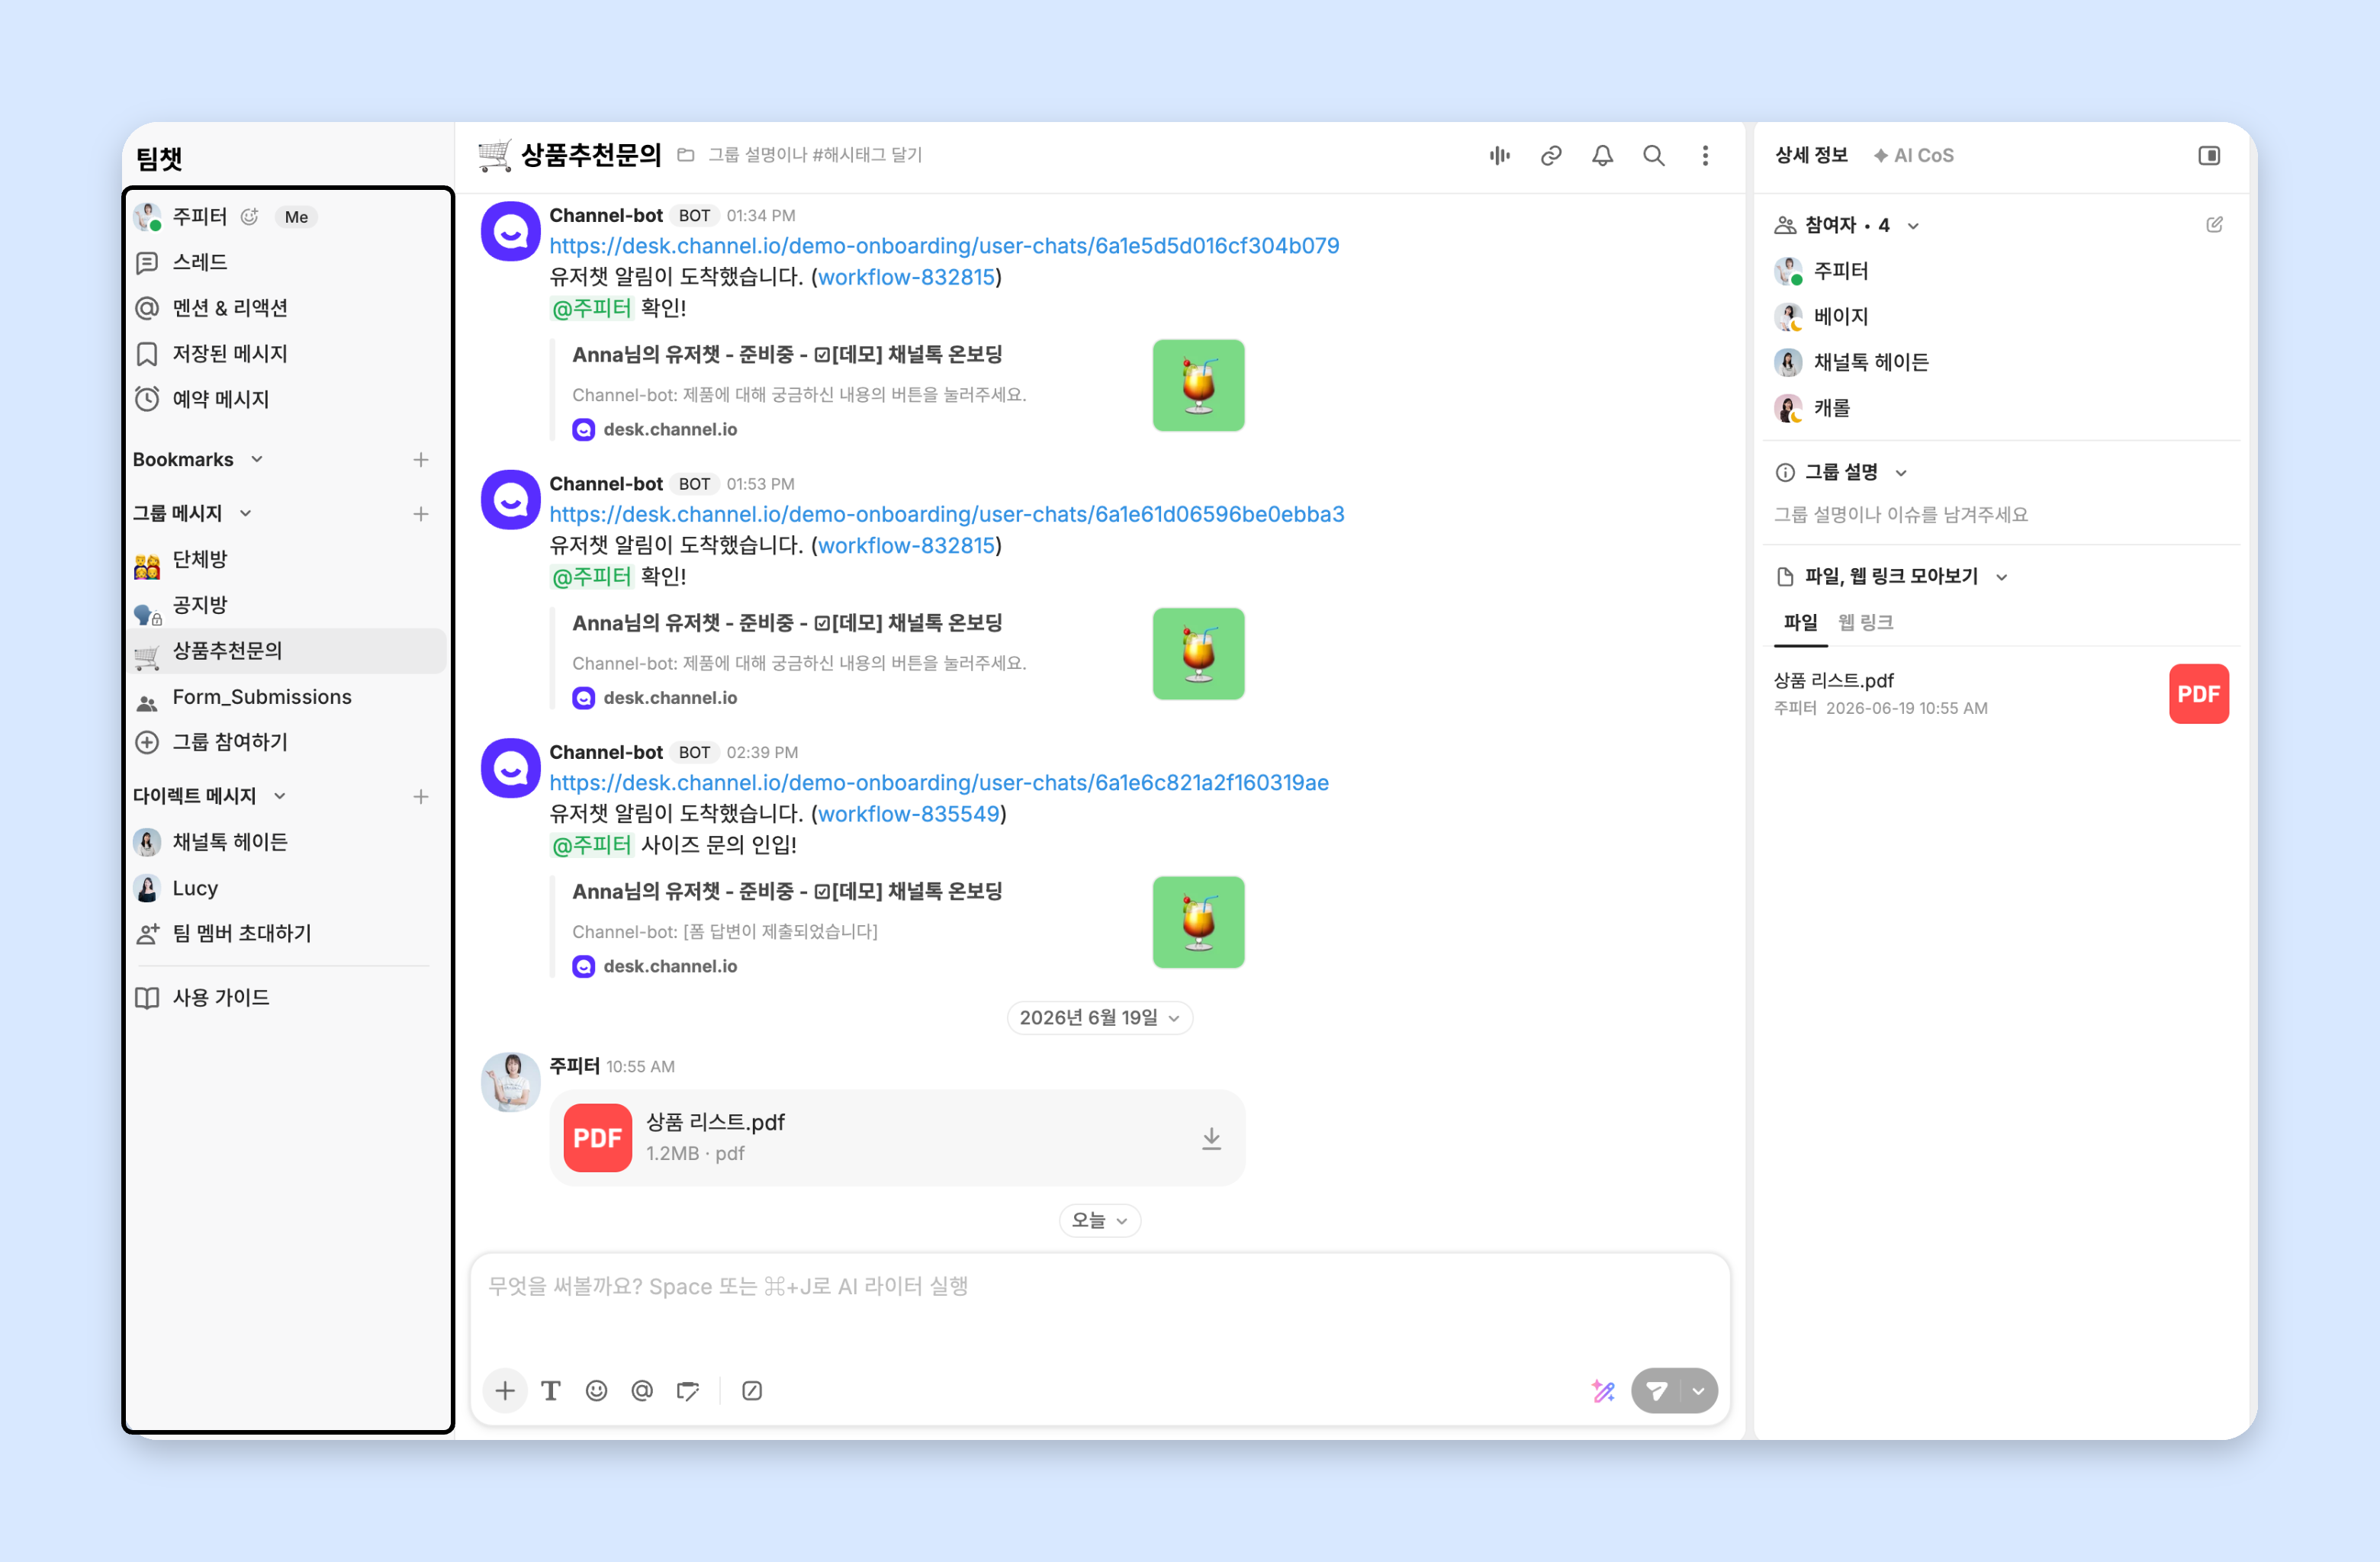Screen dimensions: 2380x1562
Task: Launch the AI writer magic wand
Action: pos(1603,1391)
